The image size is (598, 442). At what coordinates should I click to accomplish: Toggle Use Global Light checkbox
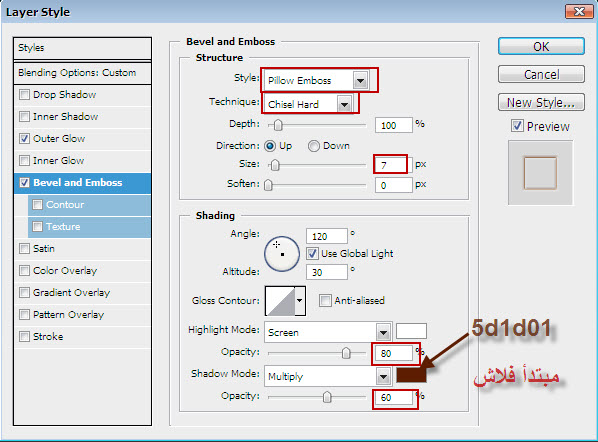coord(312,254)
